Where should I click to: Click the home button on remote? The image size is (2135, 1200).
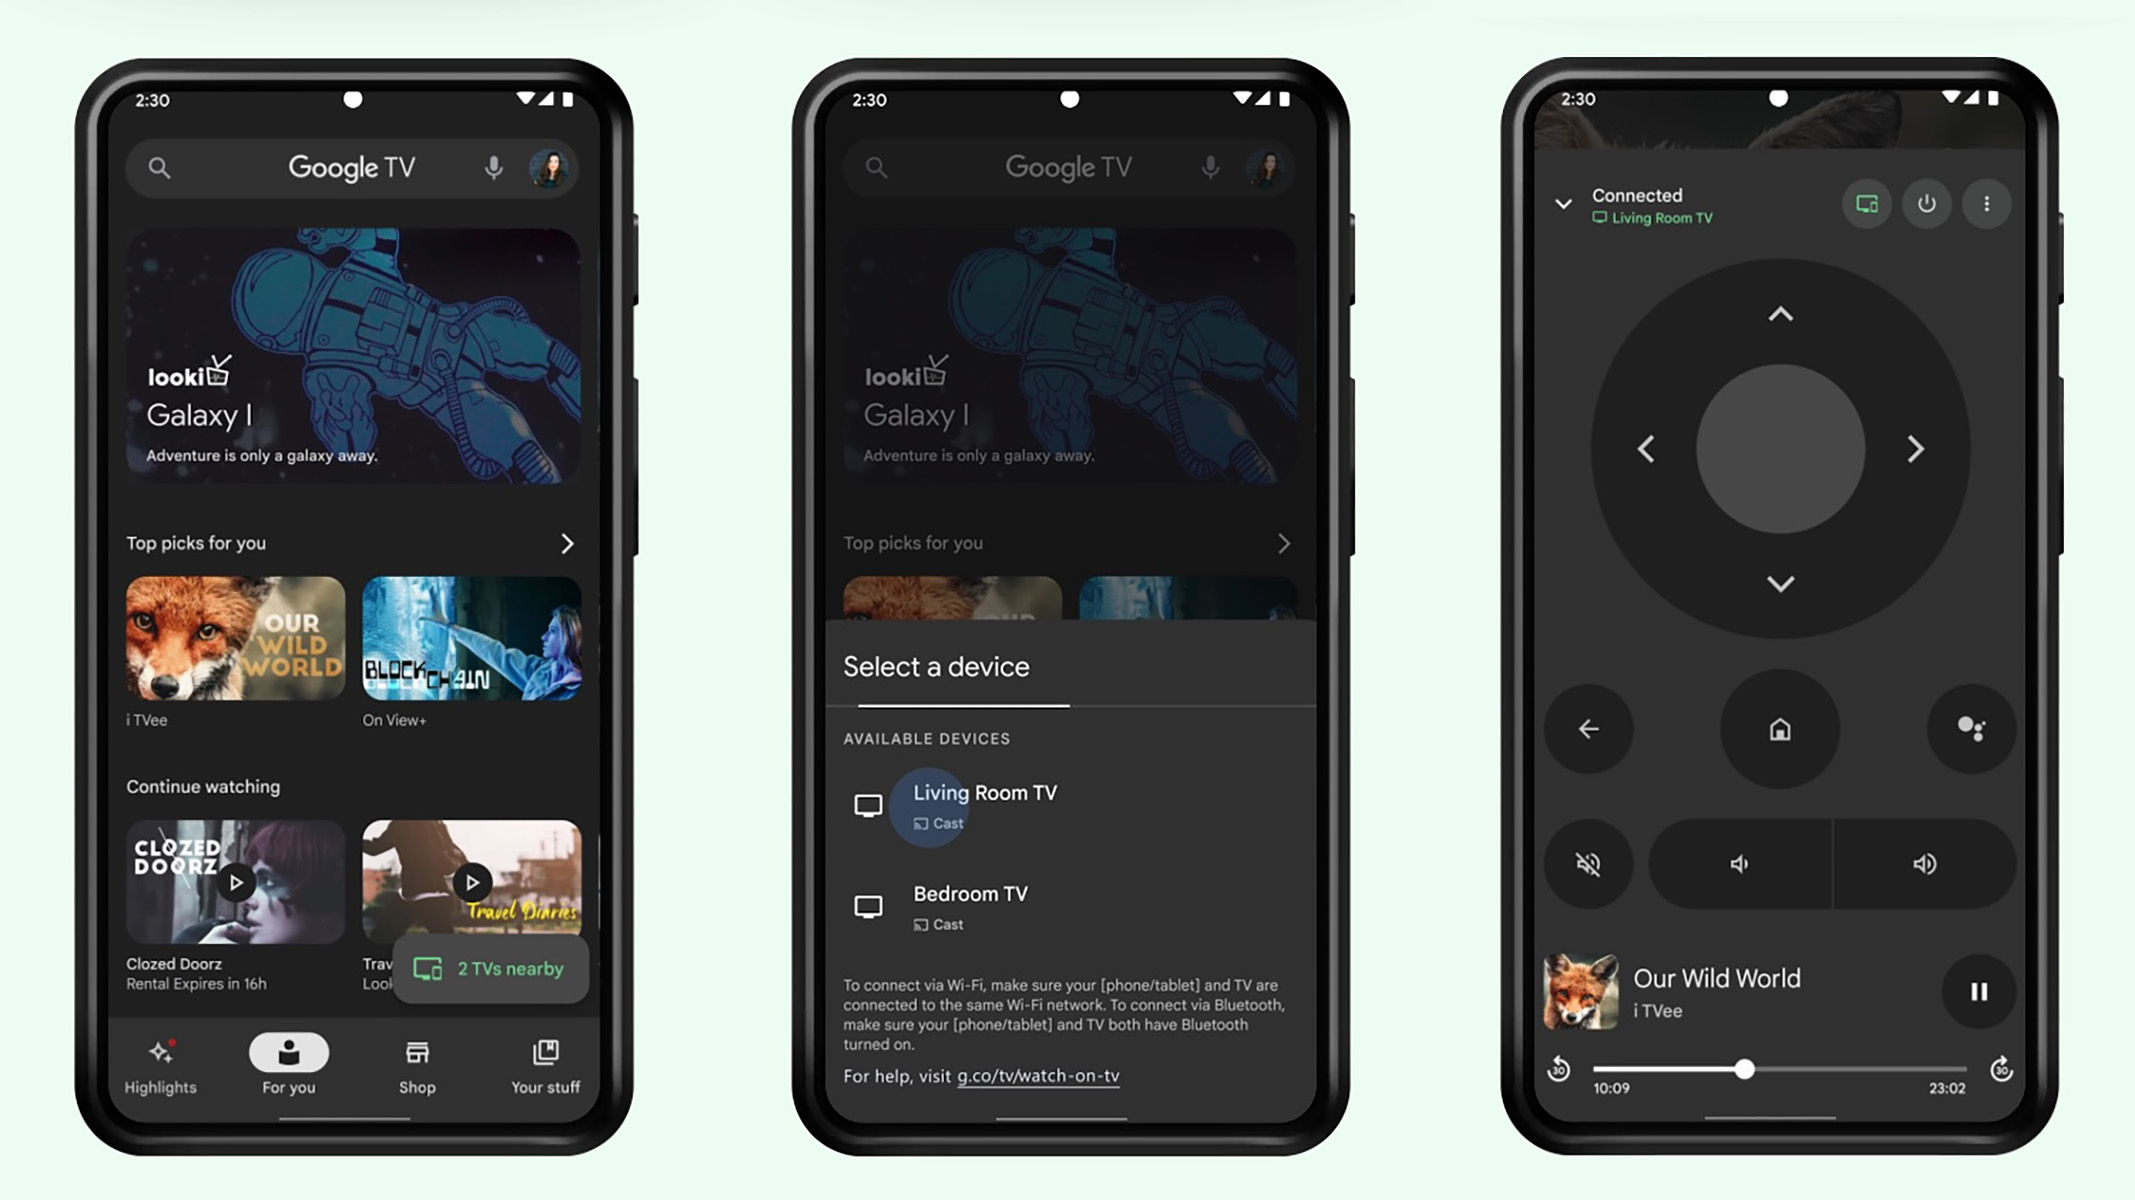coord(1779,729)
